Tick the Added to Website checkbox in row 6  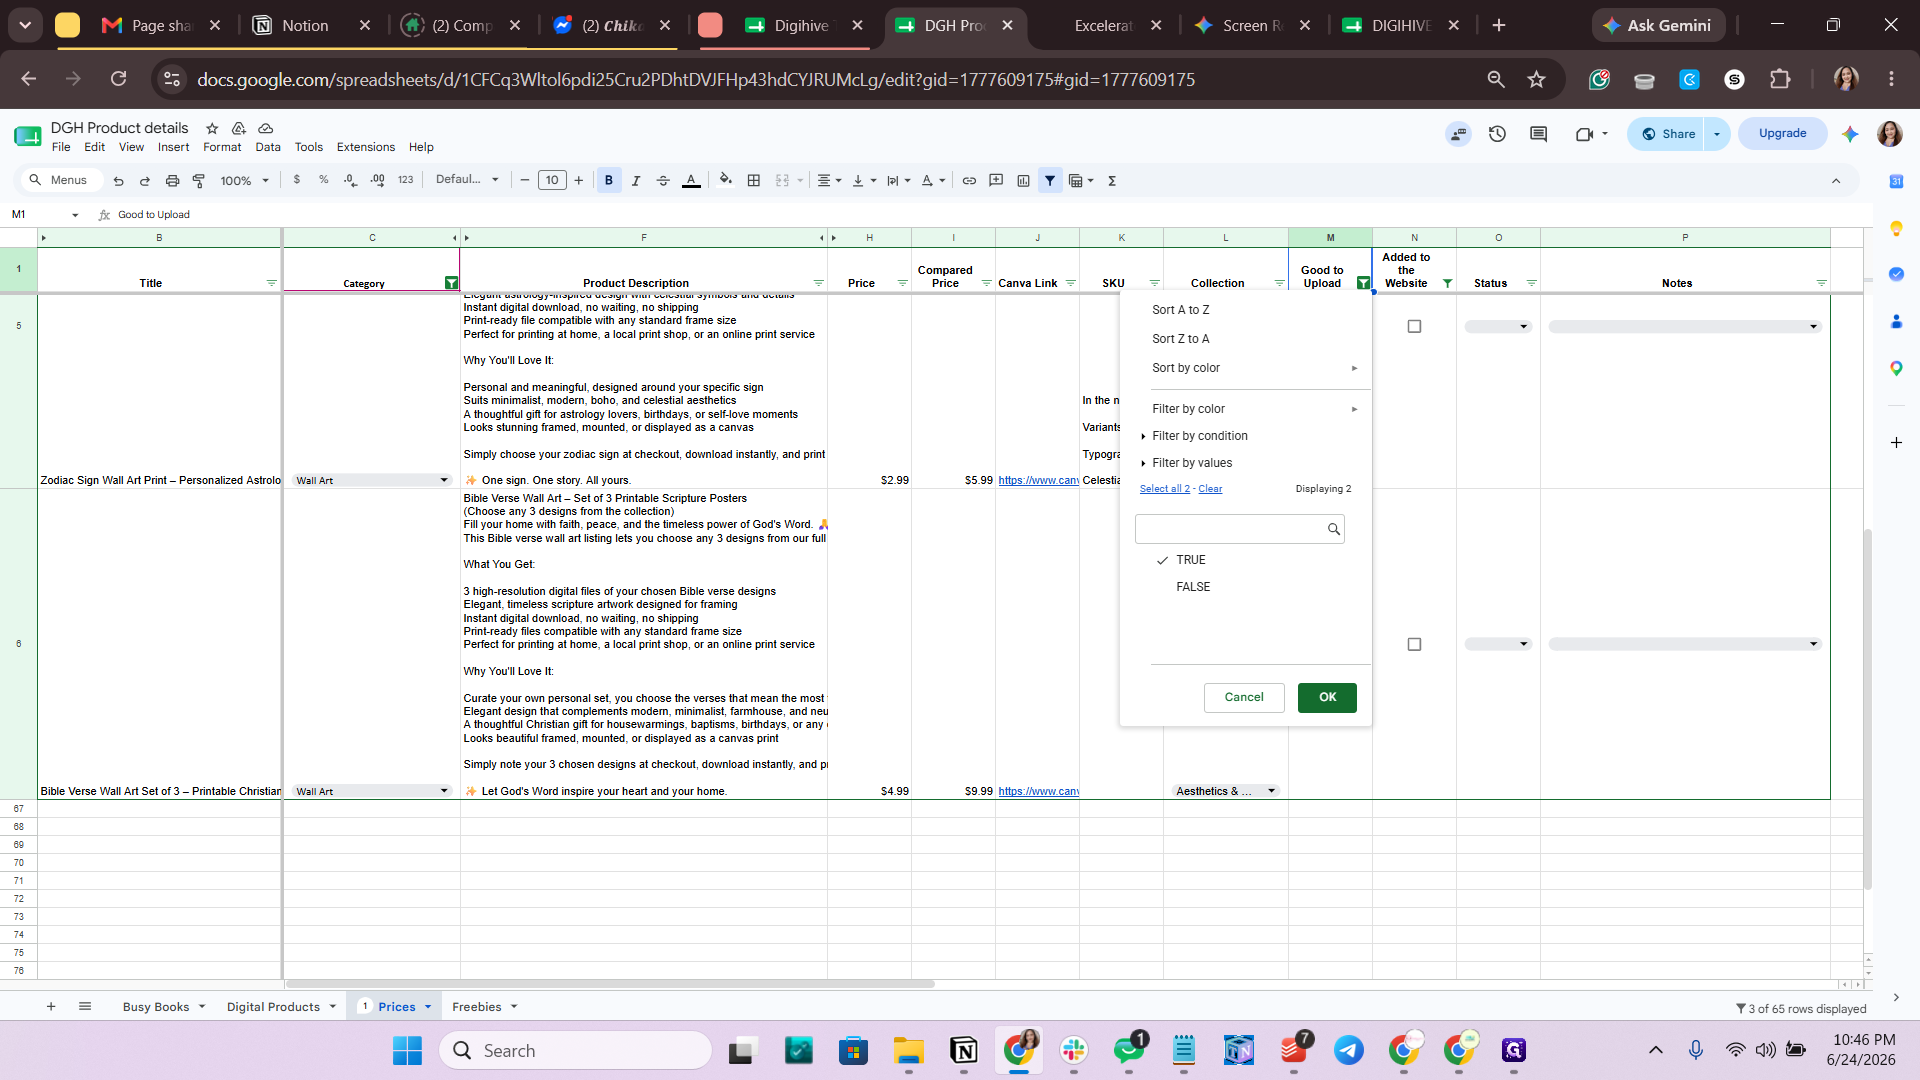click(x=1414, y=645)
